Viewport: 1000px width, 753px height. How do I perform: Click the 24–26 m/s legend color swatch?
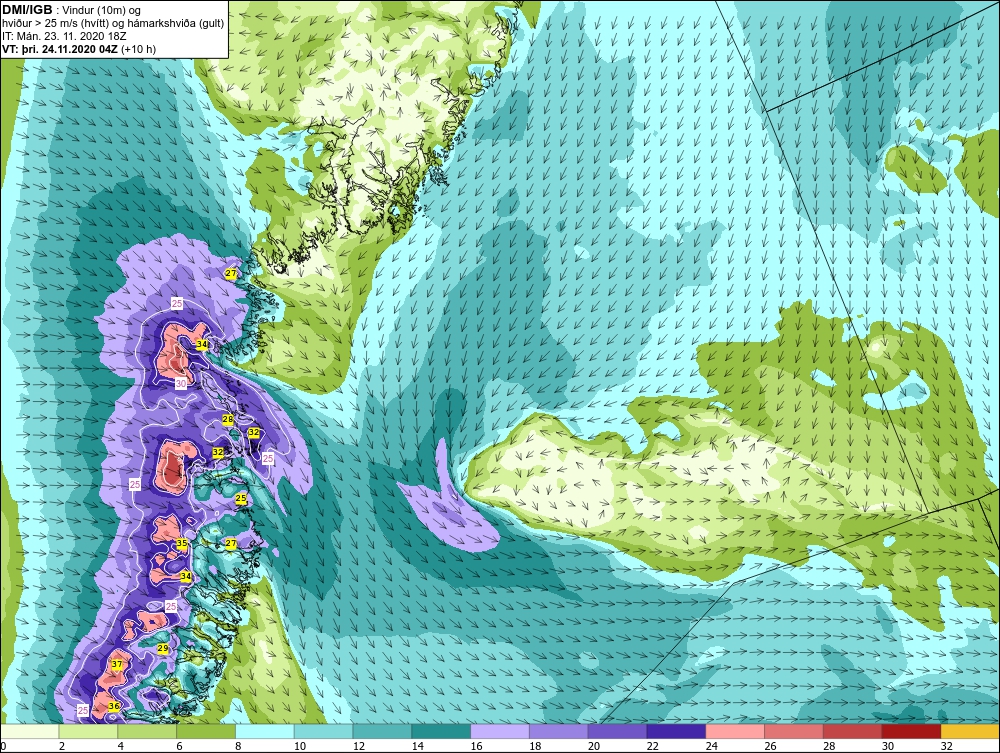click(x=735, y=731)
